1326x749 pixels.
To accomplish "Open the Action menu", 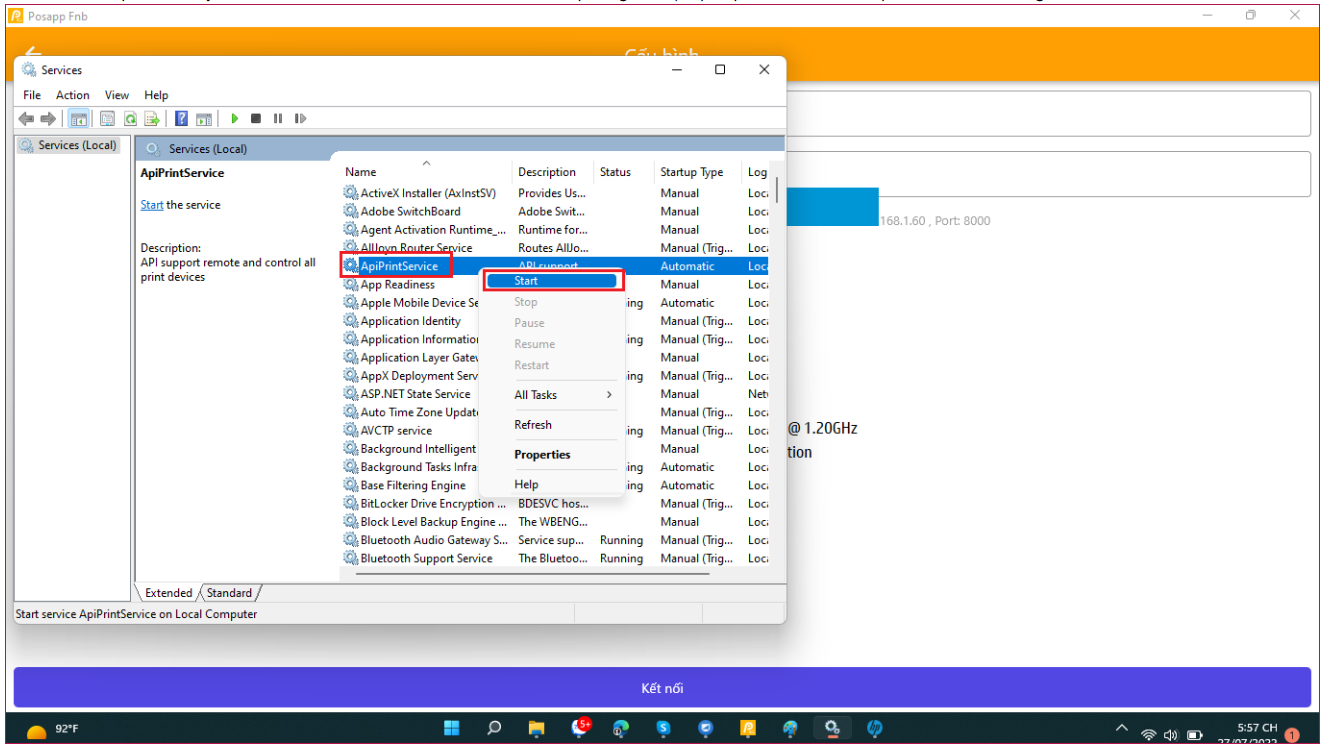I will tap(72, 95).
